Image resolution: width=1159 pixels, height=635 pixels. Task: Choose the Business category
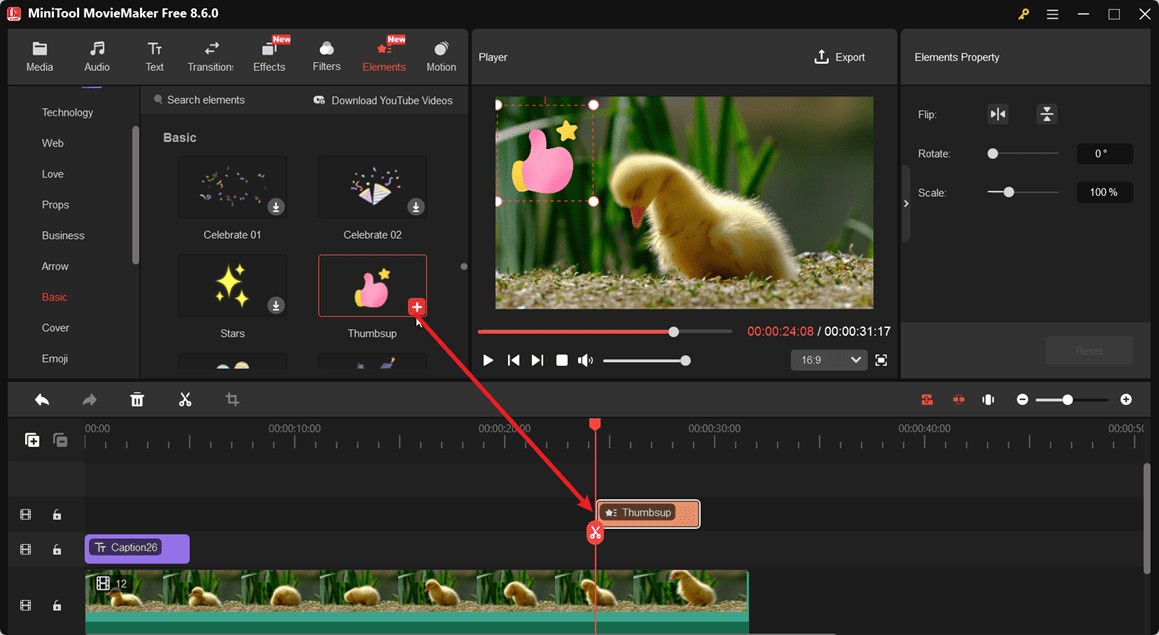[63, 236]
